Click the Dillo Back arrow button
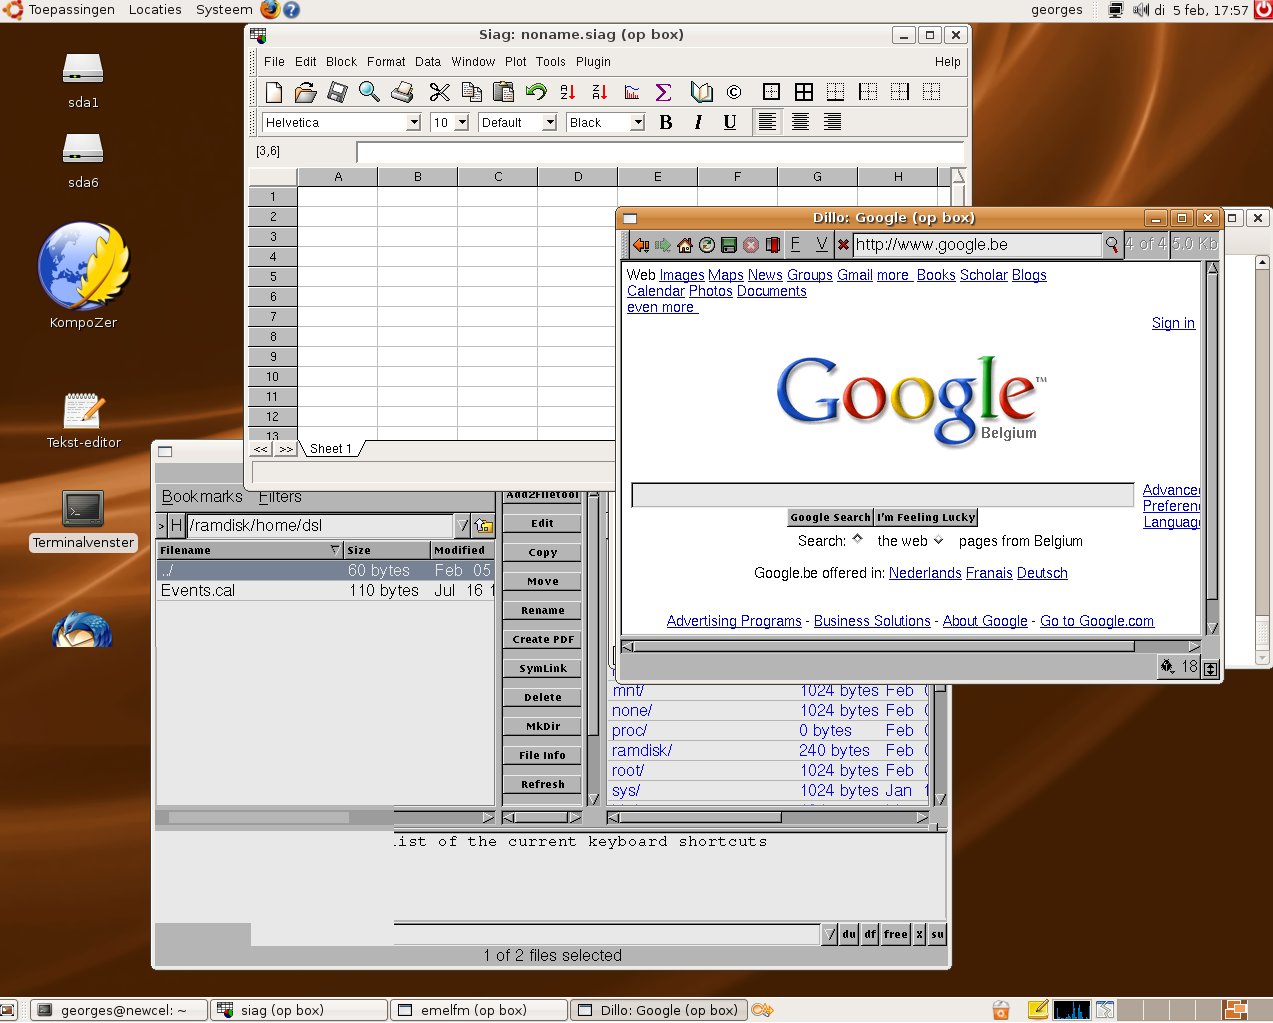The image size is (1273, 1023). [641, 245]
